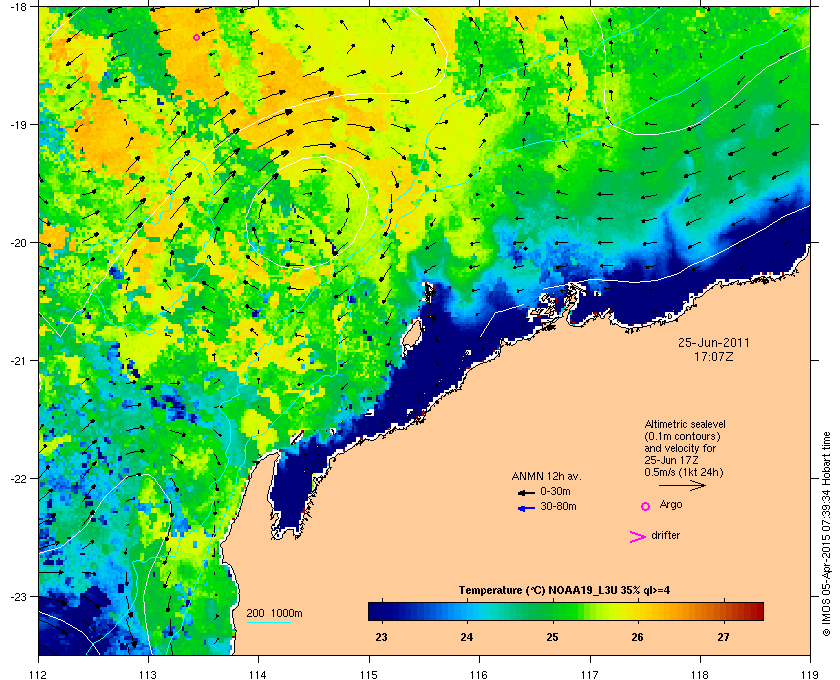The width and height of the screenshot is (840, 680).
Task: Click the latitude axis label -20
Action: coord(18,242)
